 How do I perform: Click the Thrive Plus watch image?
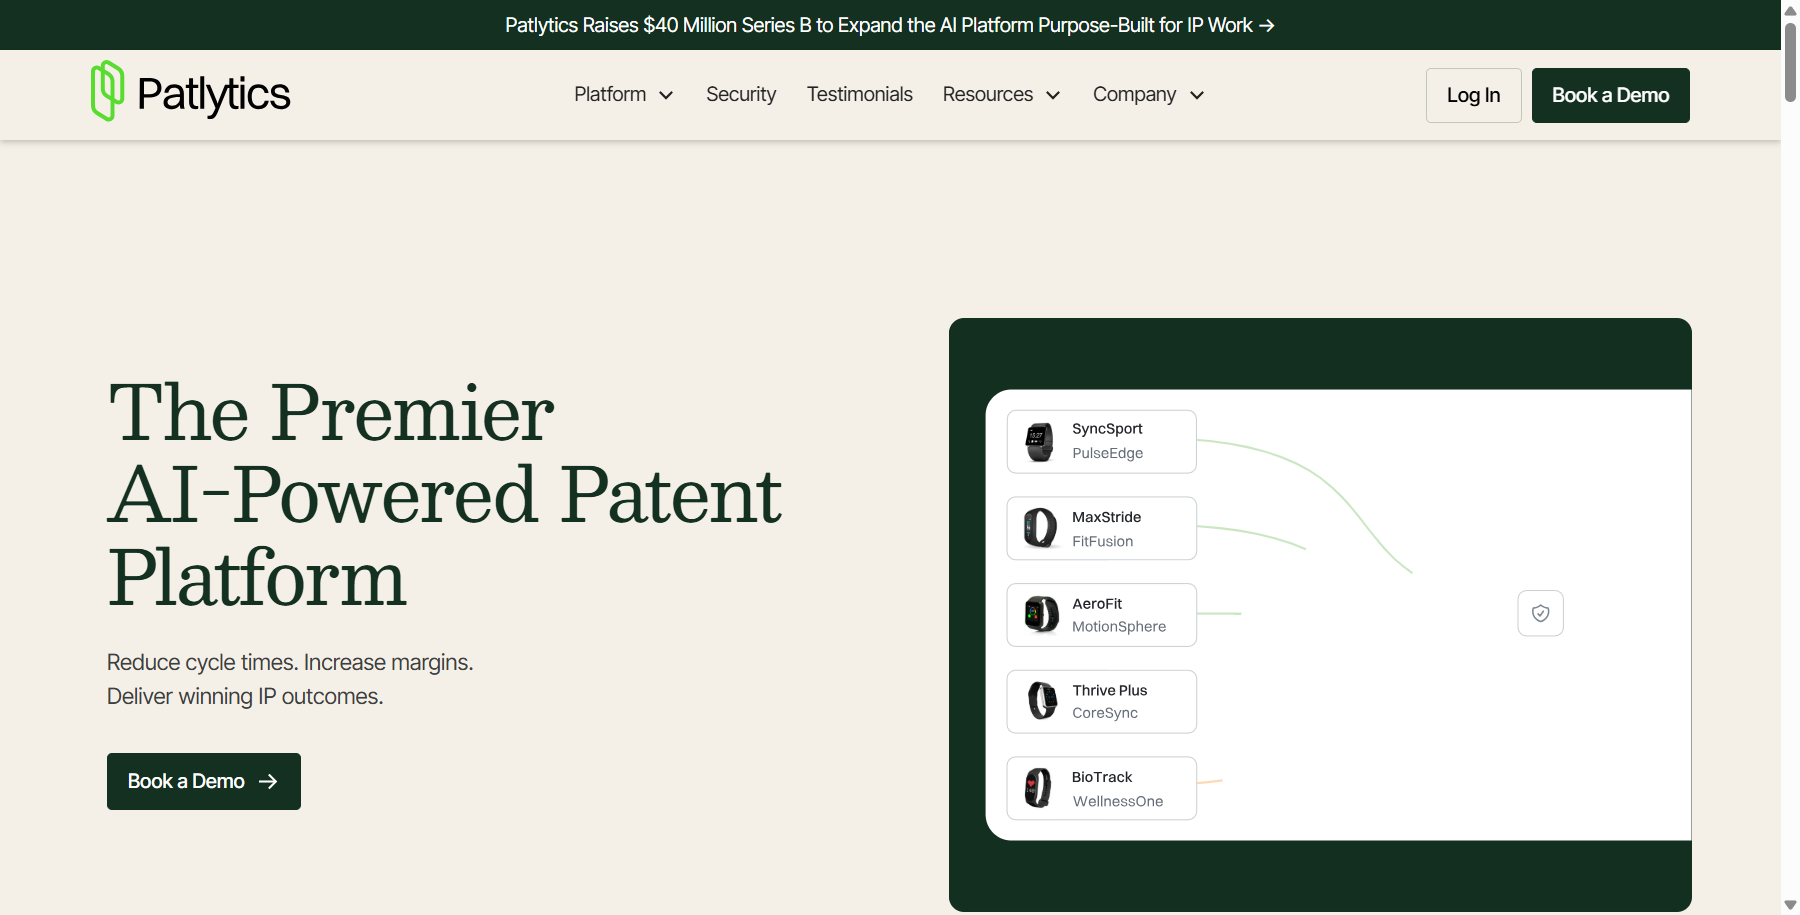[1042, 701]
